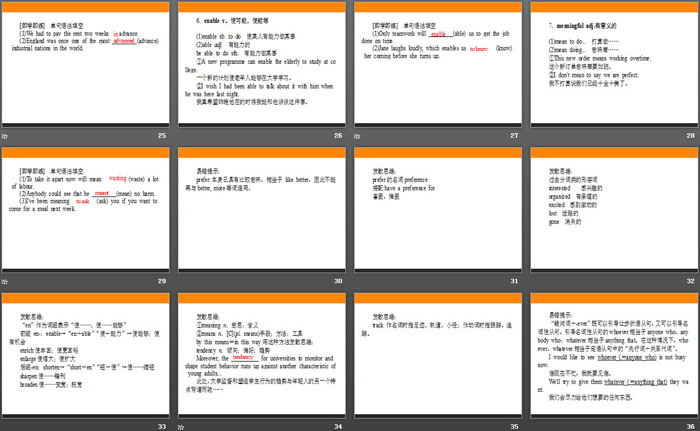Select slide 30 thumbnail about prefer note

coord(262,210)
